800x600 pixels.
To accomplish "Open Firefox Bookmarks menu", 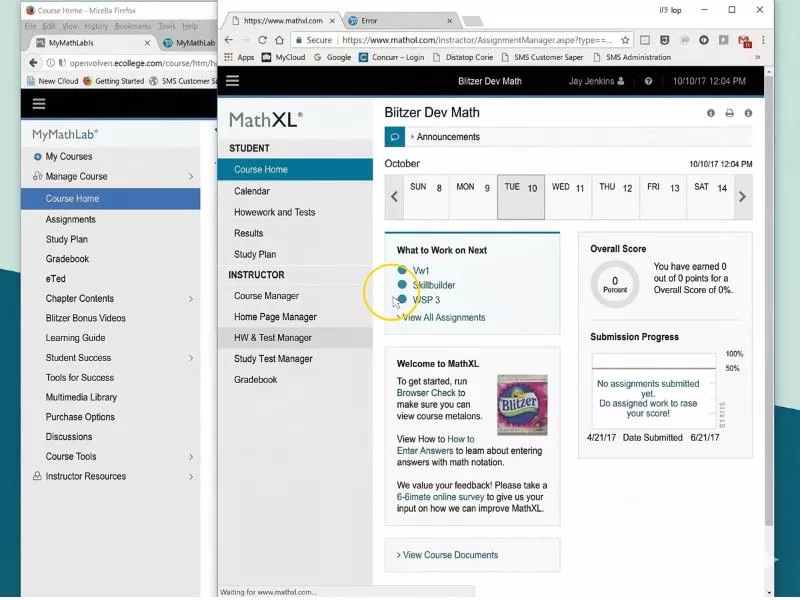I will click(x=133, y=26).
